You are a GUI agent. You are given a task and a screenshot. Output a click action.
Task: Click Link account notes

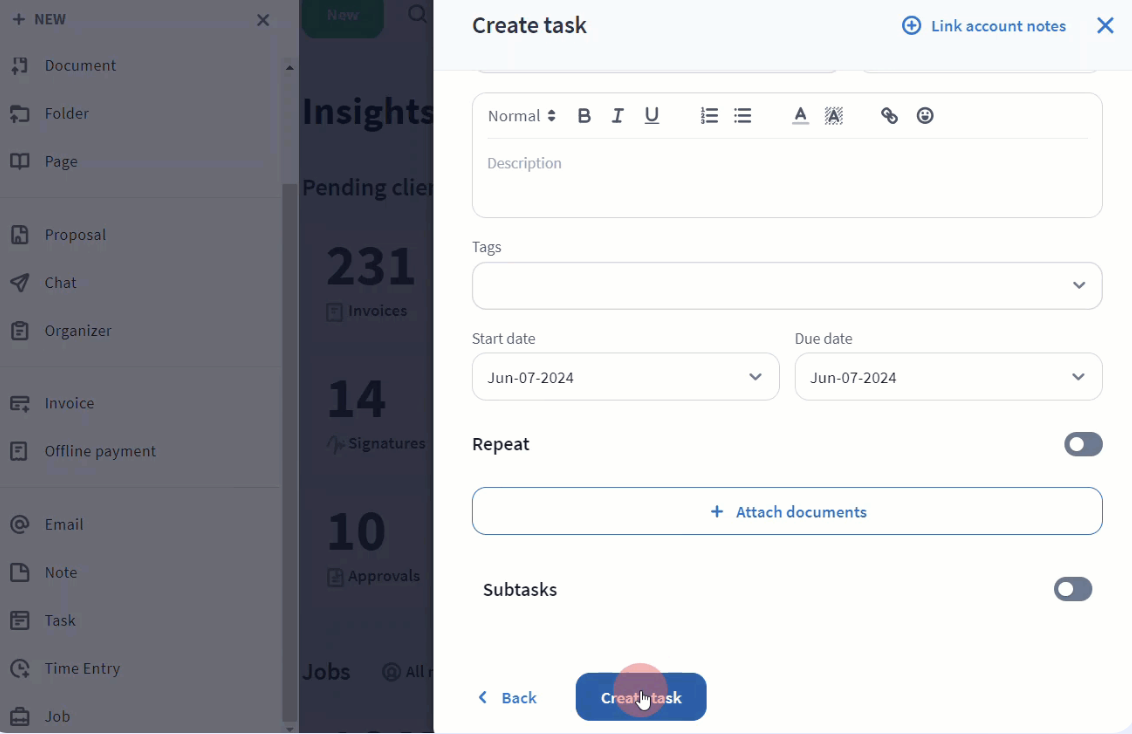coord(984,26)
